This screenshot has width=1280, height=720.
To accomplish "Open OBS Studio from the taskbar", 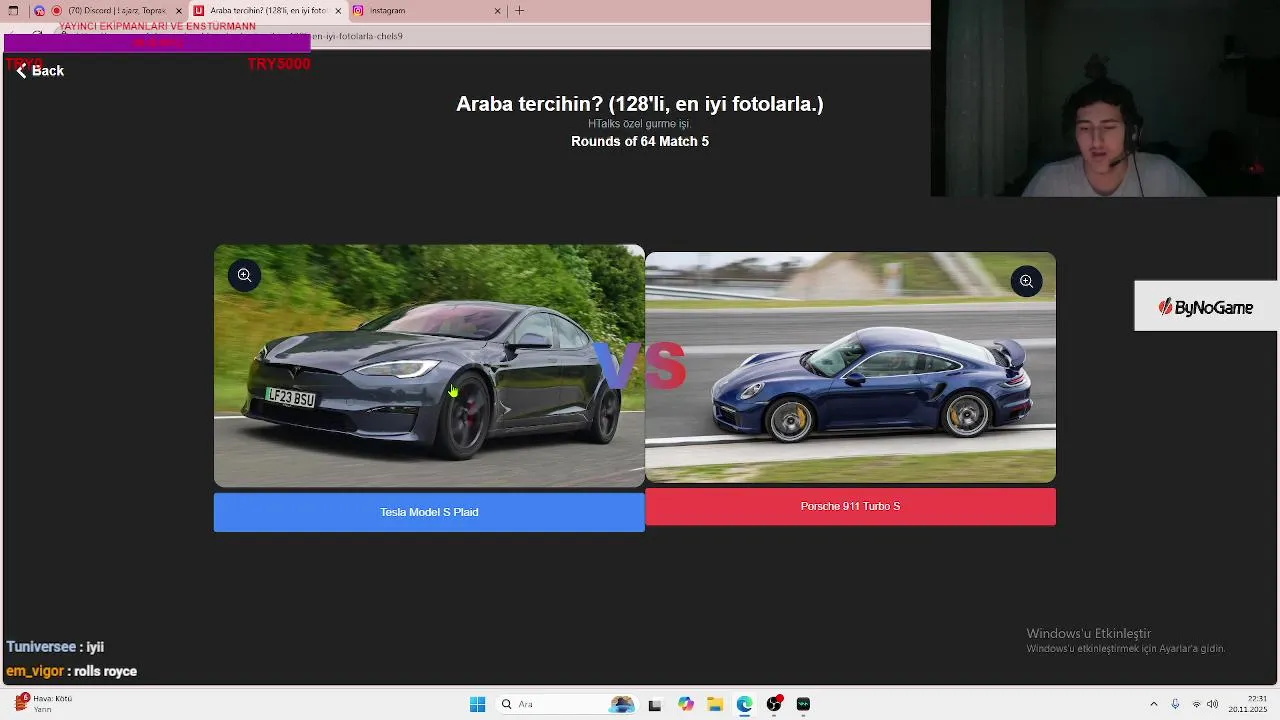I will point(774,704).
